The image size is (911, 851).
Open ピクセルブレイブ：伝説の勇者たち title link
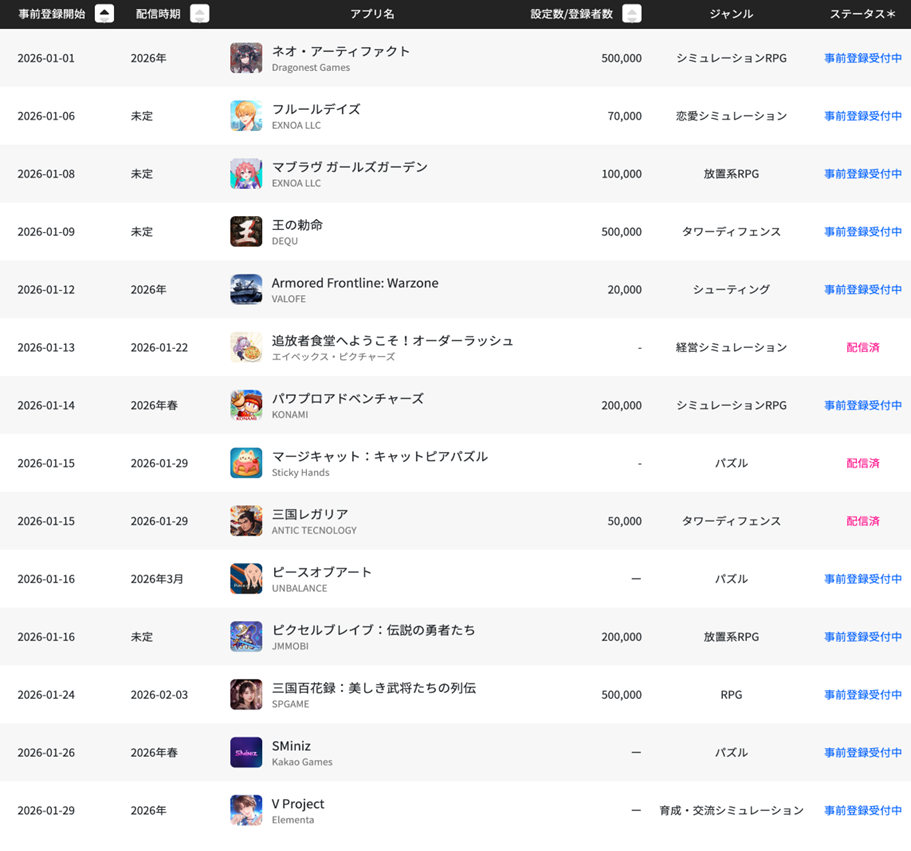point(373,630)
